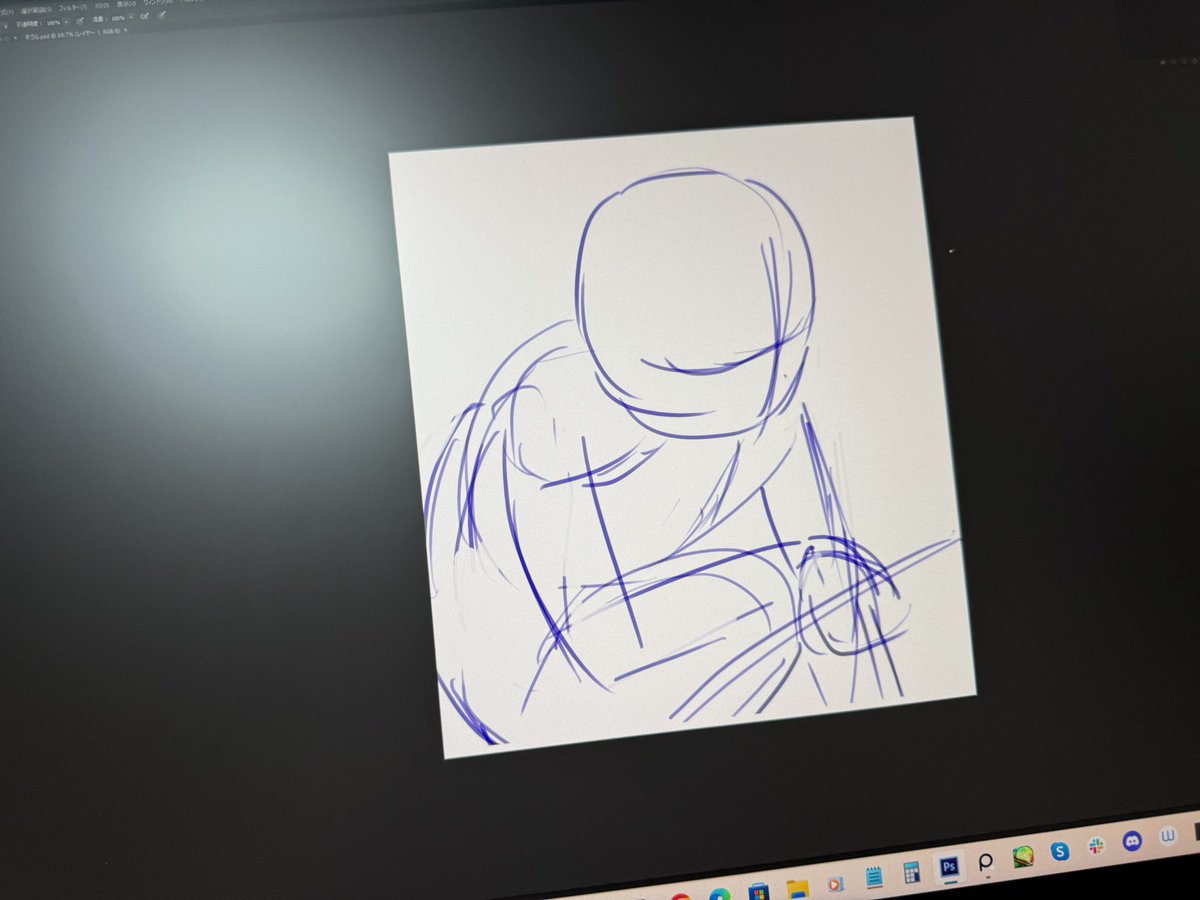
Task: Open the green colorful app icon beside Skype
Action: pyautogui.click(x=1022, y=856)
